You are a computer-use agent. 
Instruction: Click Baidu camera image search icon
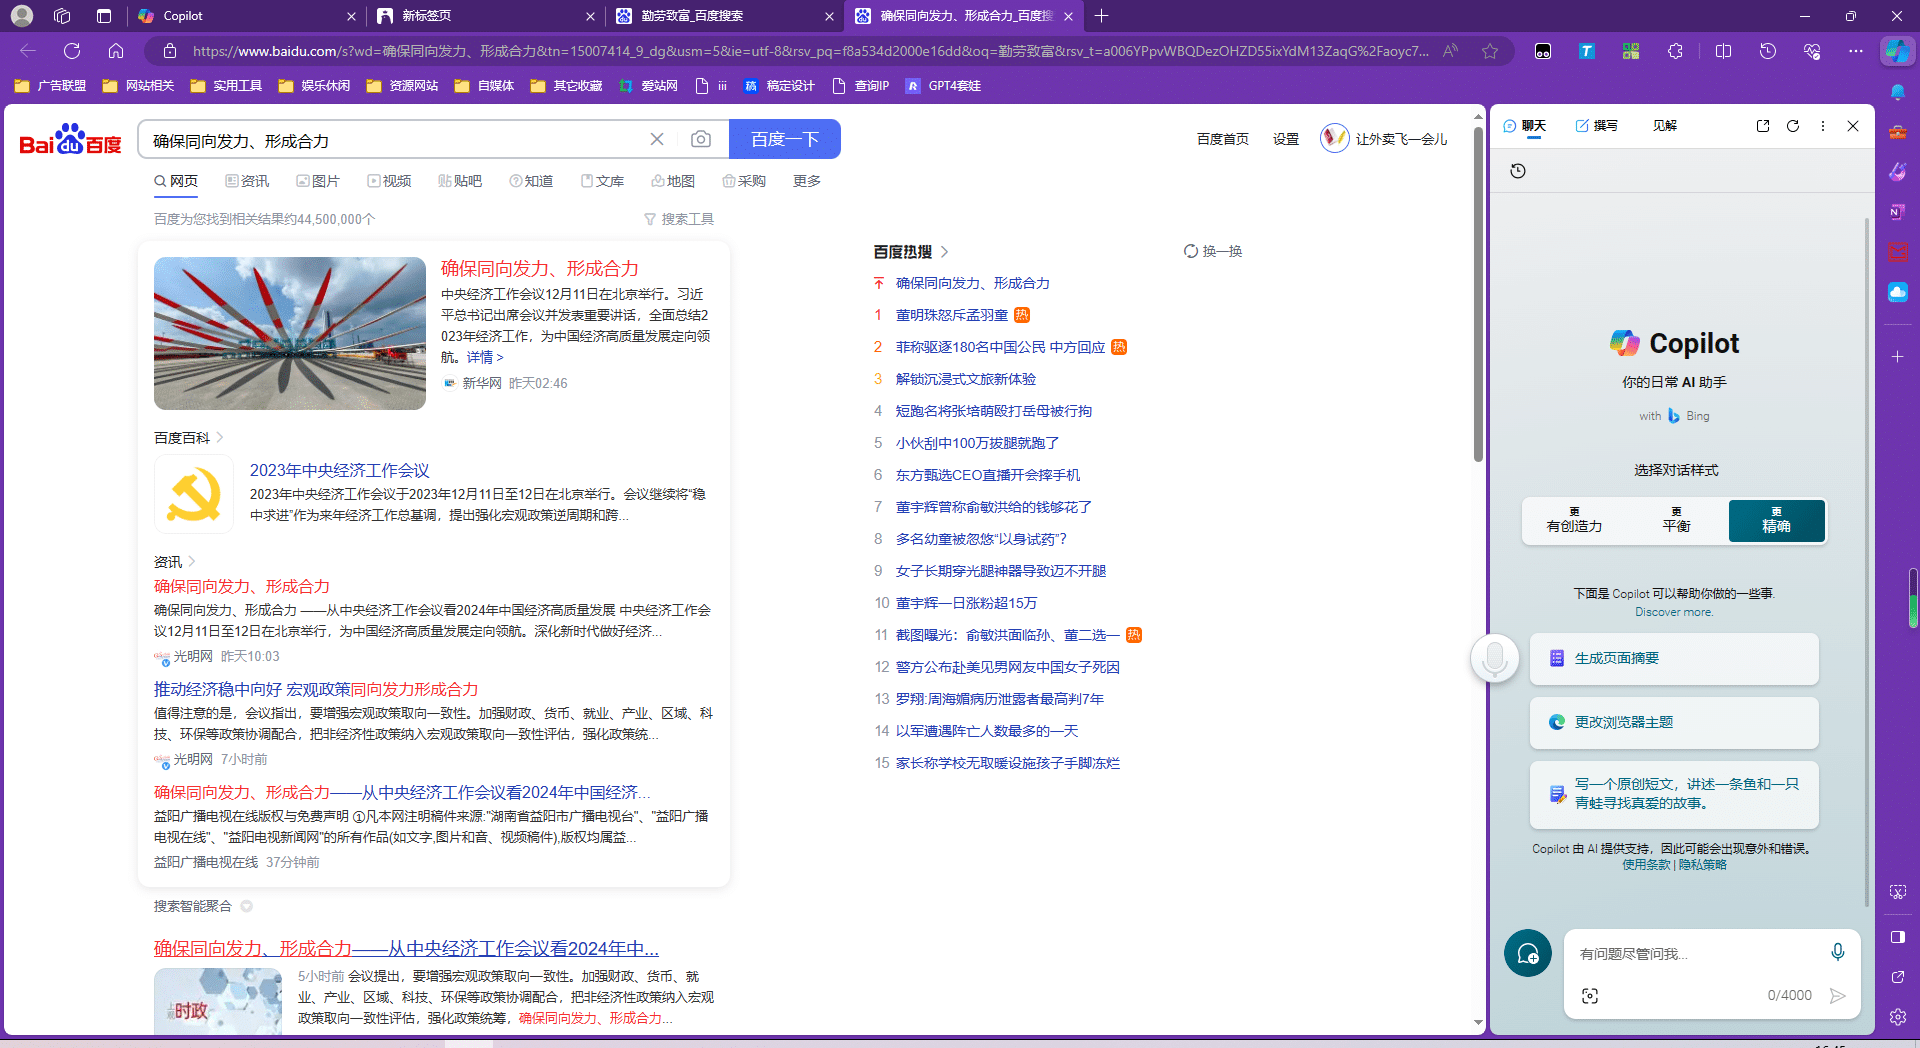[701, 139]
